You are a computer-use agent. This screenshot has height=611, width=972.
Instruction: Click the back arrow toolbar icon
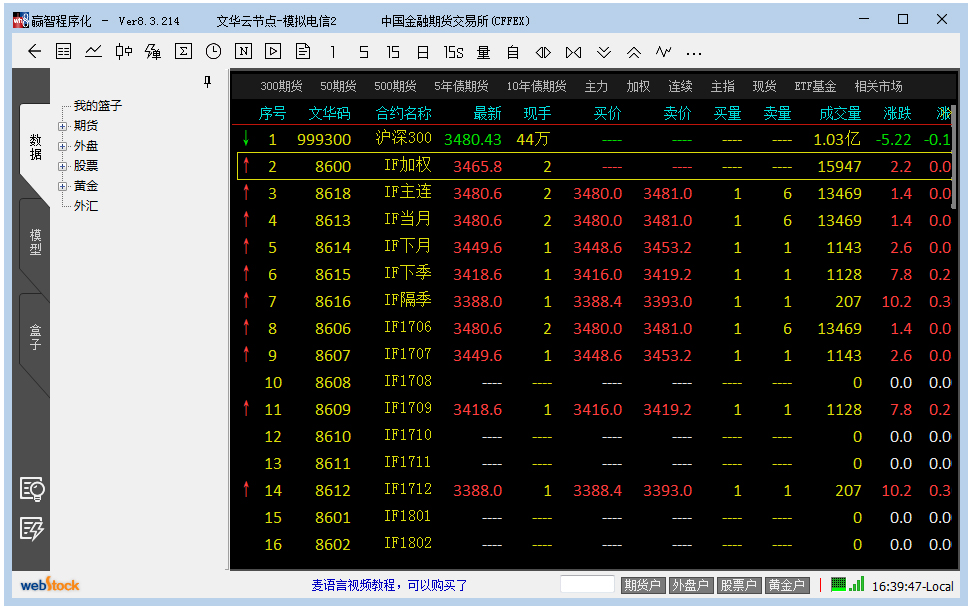[x=34, y=51]
